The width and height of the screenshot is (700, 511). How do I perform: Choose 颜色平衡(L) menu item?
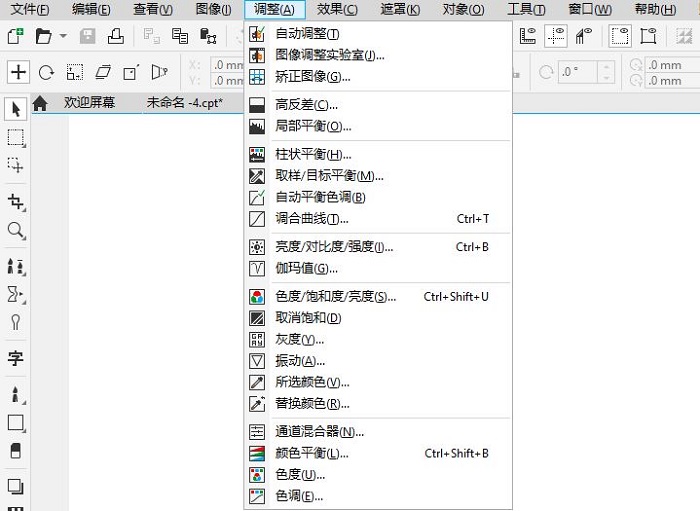pos(378,453)
